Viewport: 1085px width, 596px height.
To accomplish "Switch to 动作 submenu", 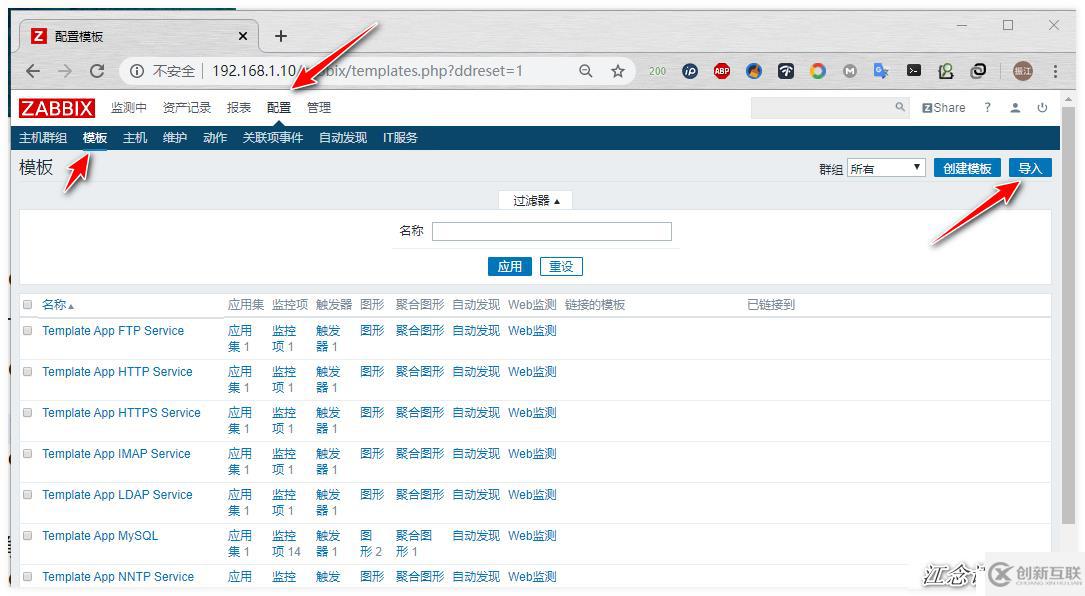I will coord(215,138).
